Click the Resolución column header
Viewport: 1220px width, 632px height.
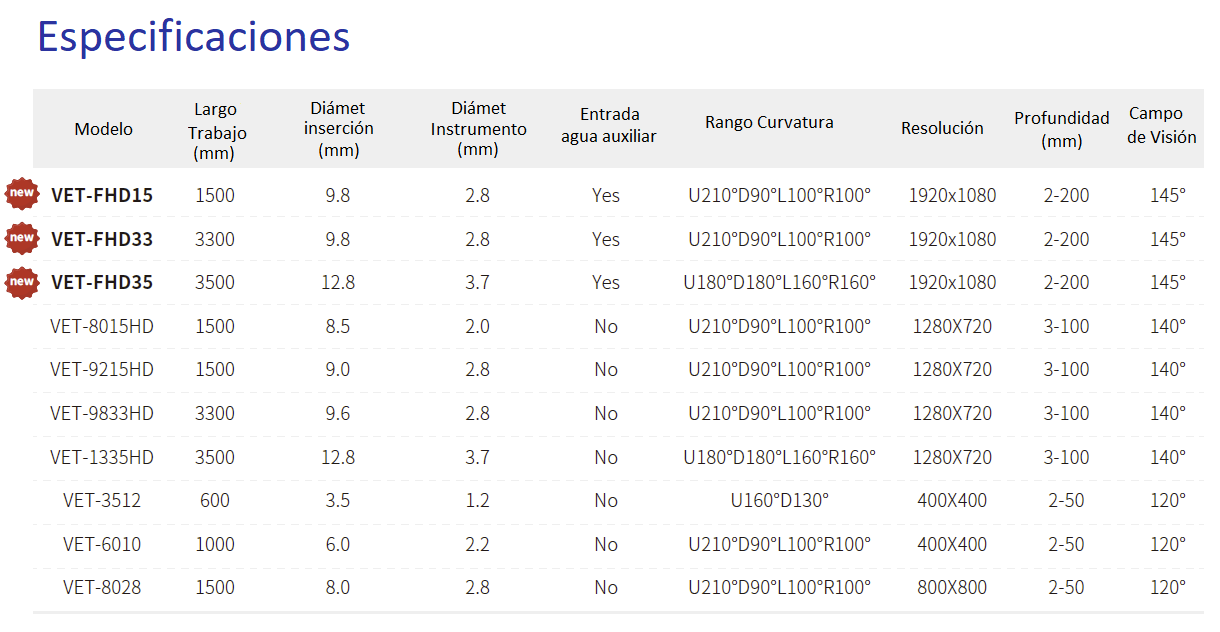pyautogui.click(x=942, y=128)
